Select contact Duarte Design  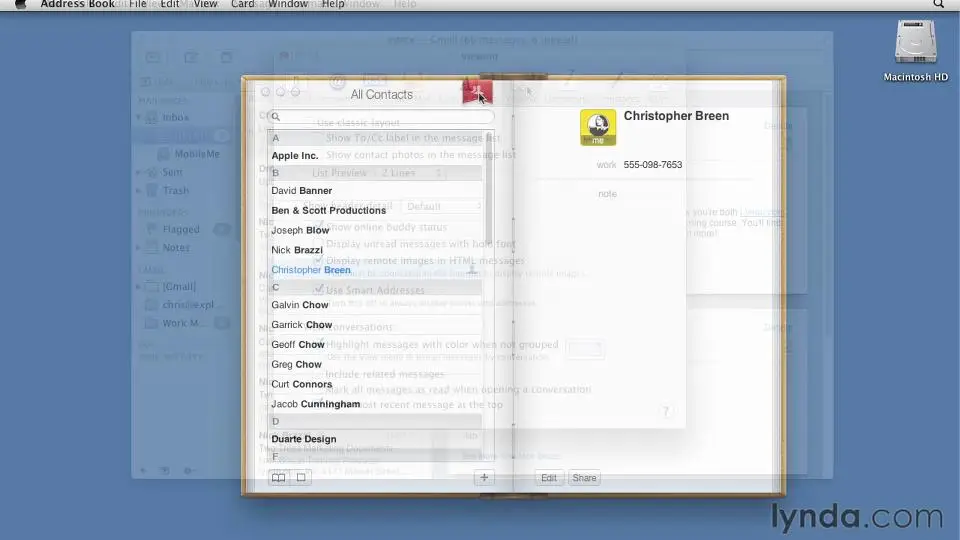[304, 439]
